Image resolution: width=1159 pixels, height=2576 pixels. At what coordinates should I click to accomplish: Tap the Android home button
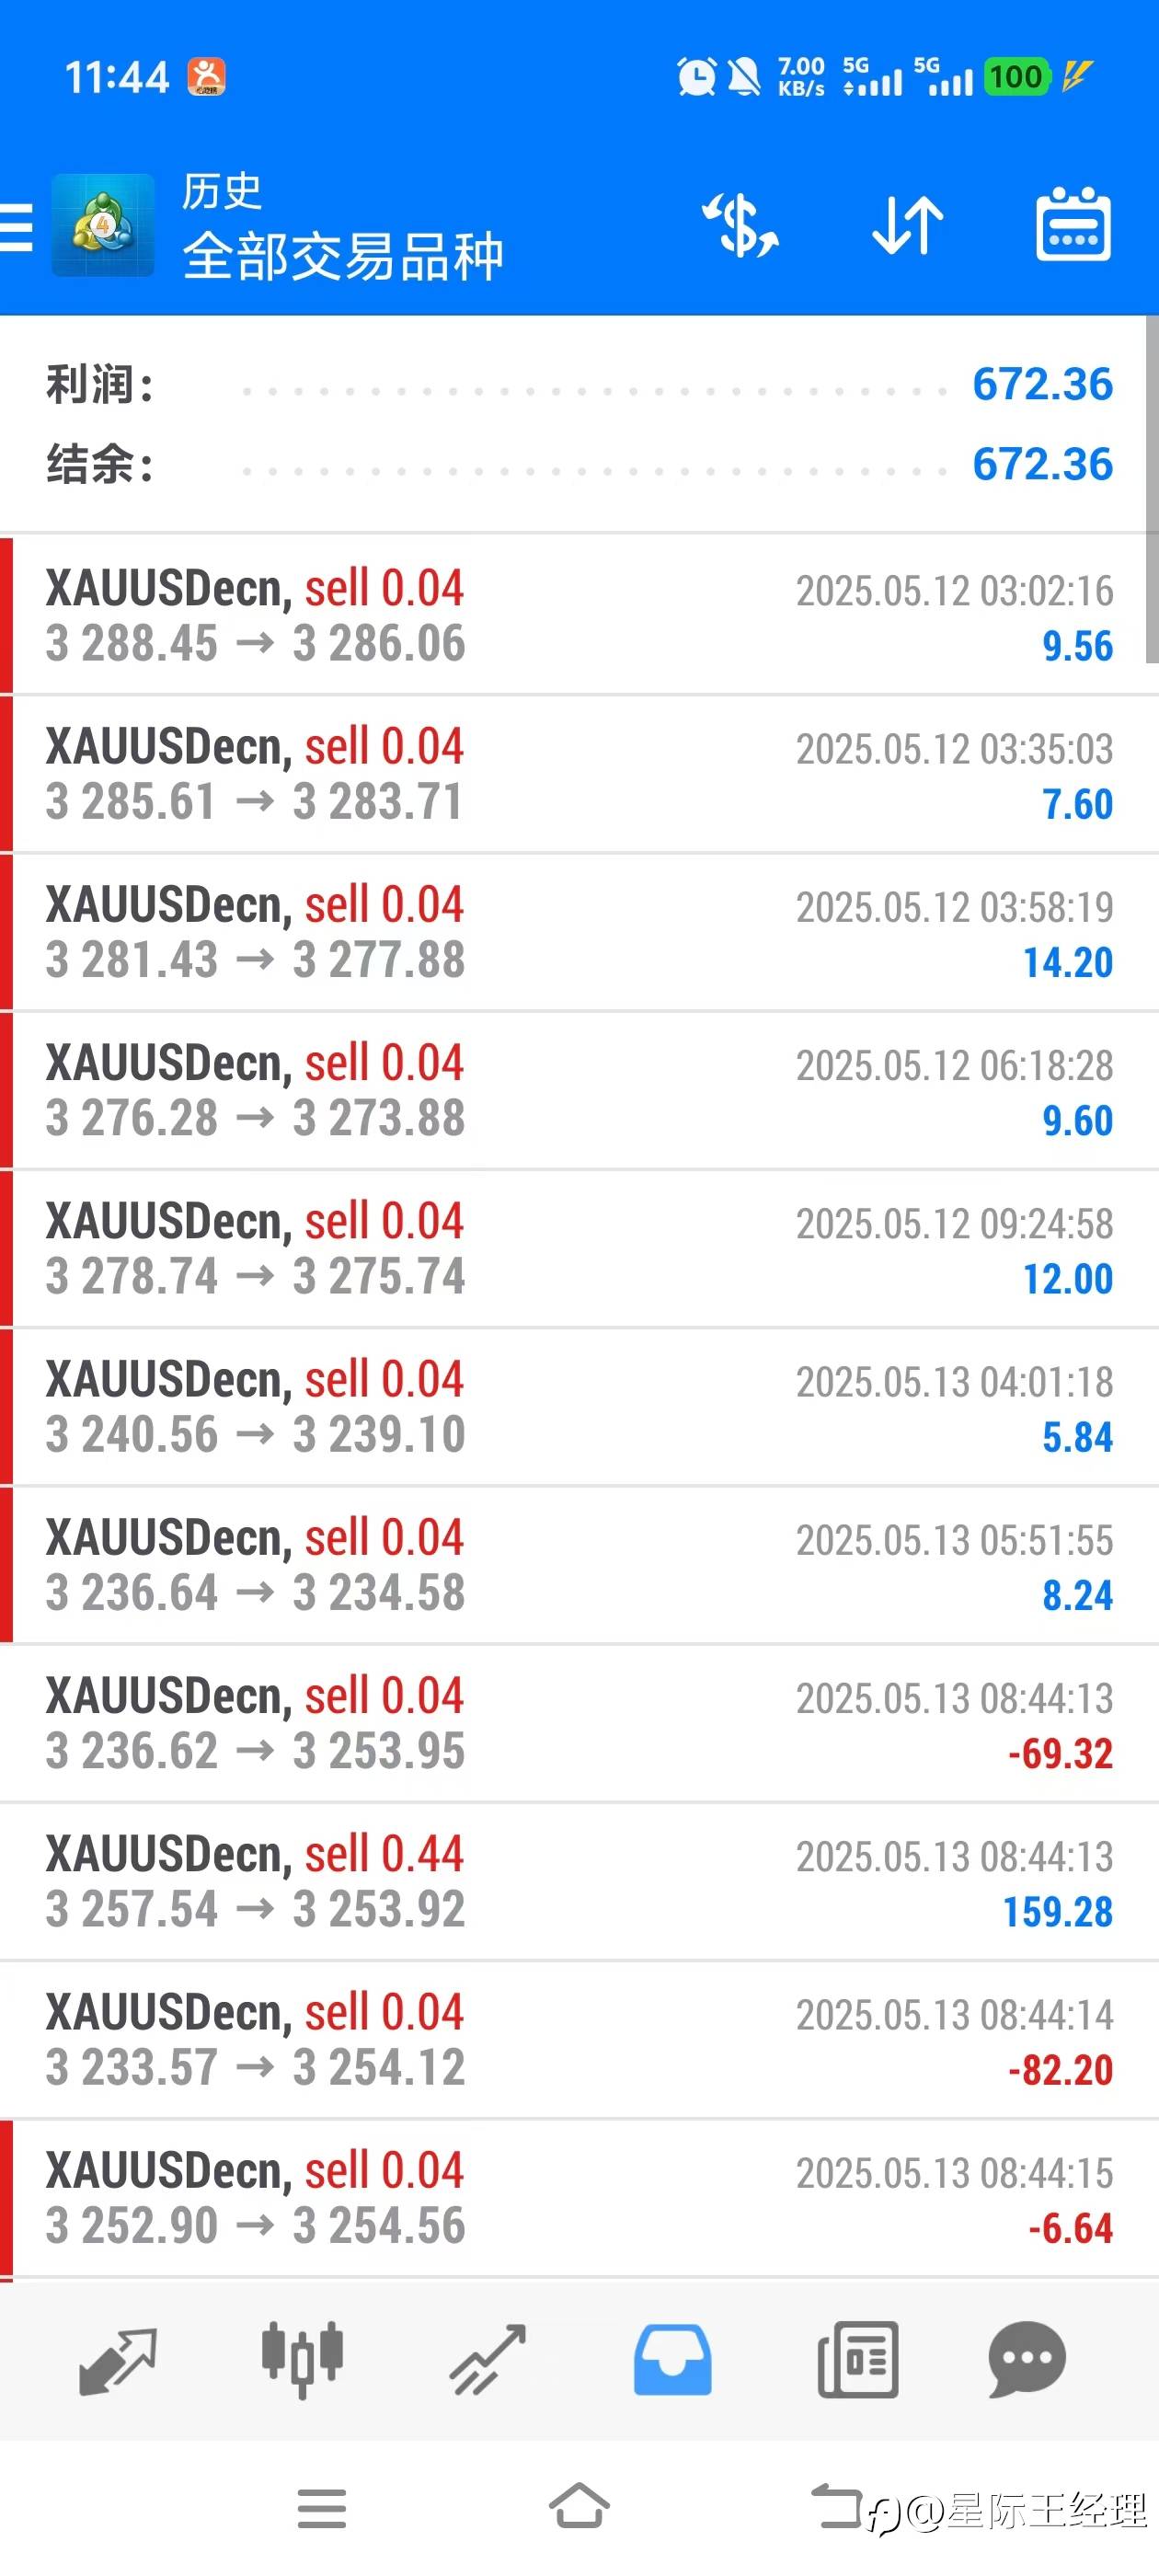point(579,2507)
